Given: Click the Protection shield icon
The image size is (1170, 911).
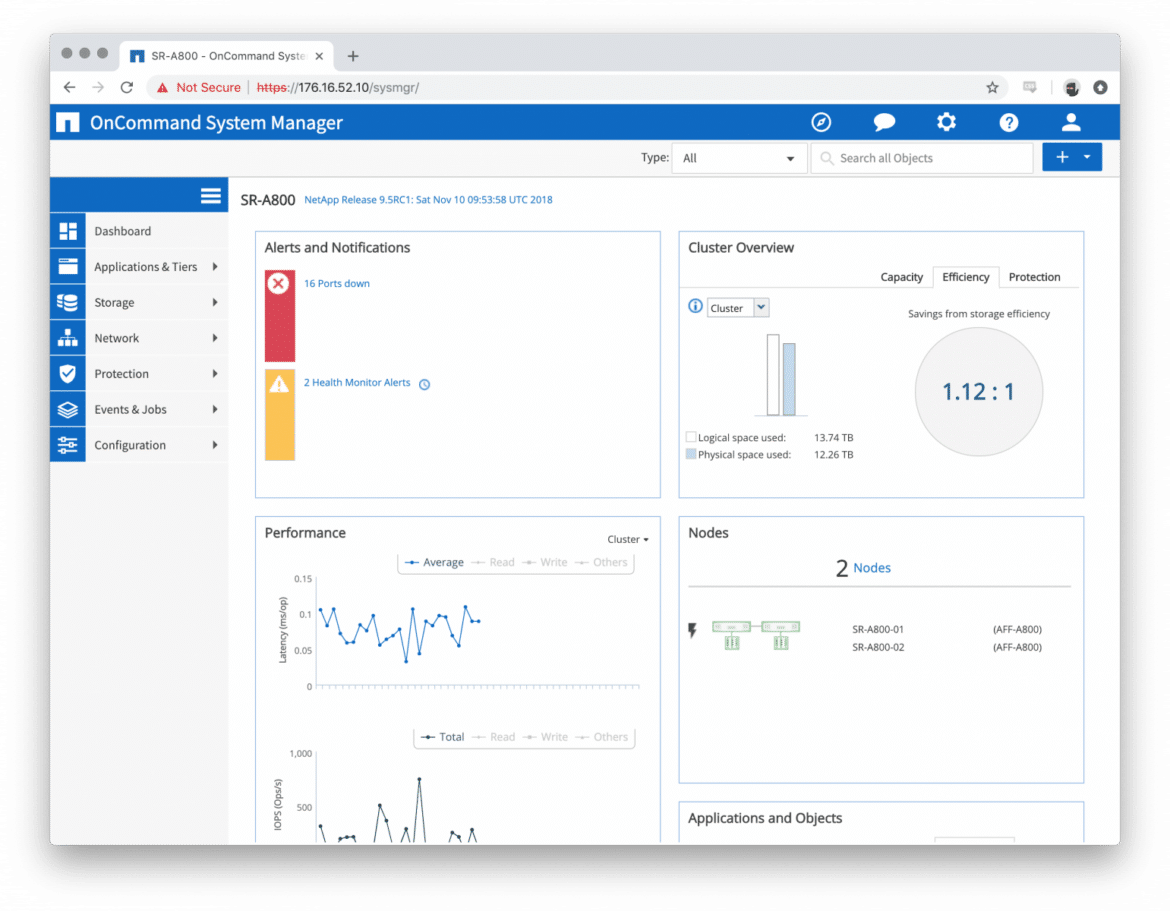Looking at the screenshot, I should [x=68, y=374].
